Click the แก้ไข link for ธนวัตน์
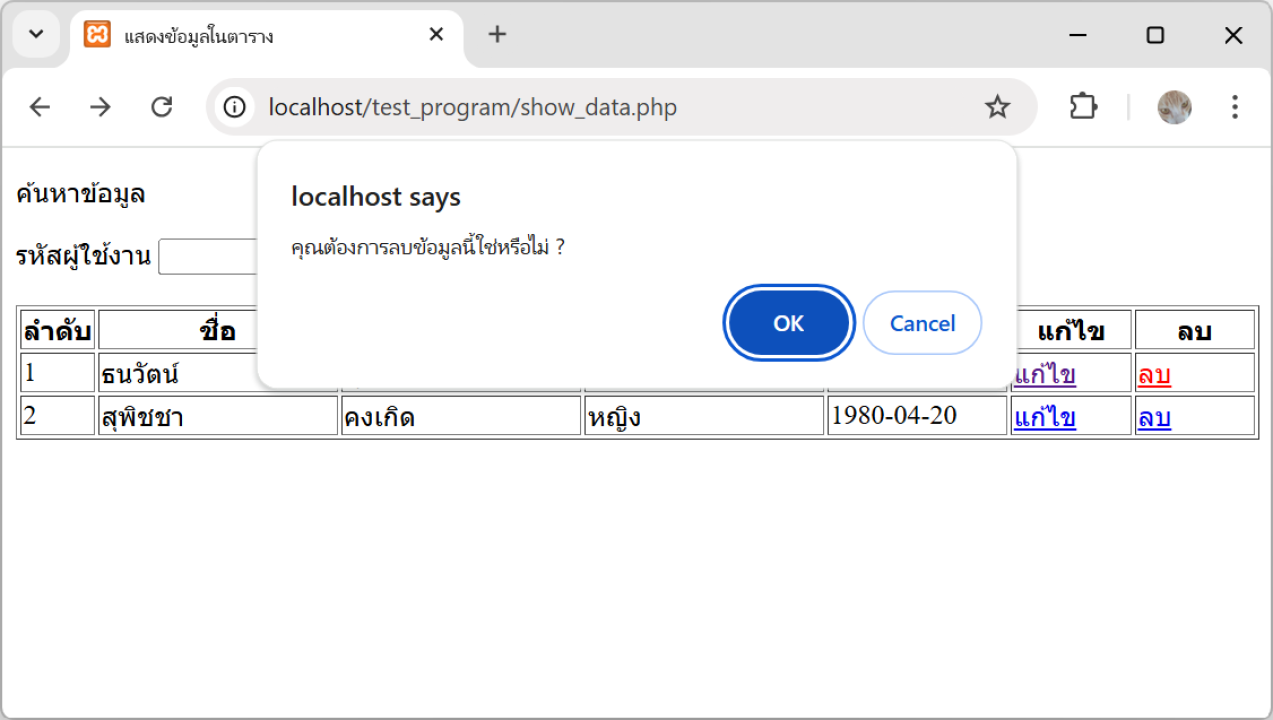This screenshot has height=720, width=1273. pyautogui.click(x=1044, y=375)
